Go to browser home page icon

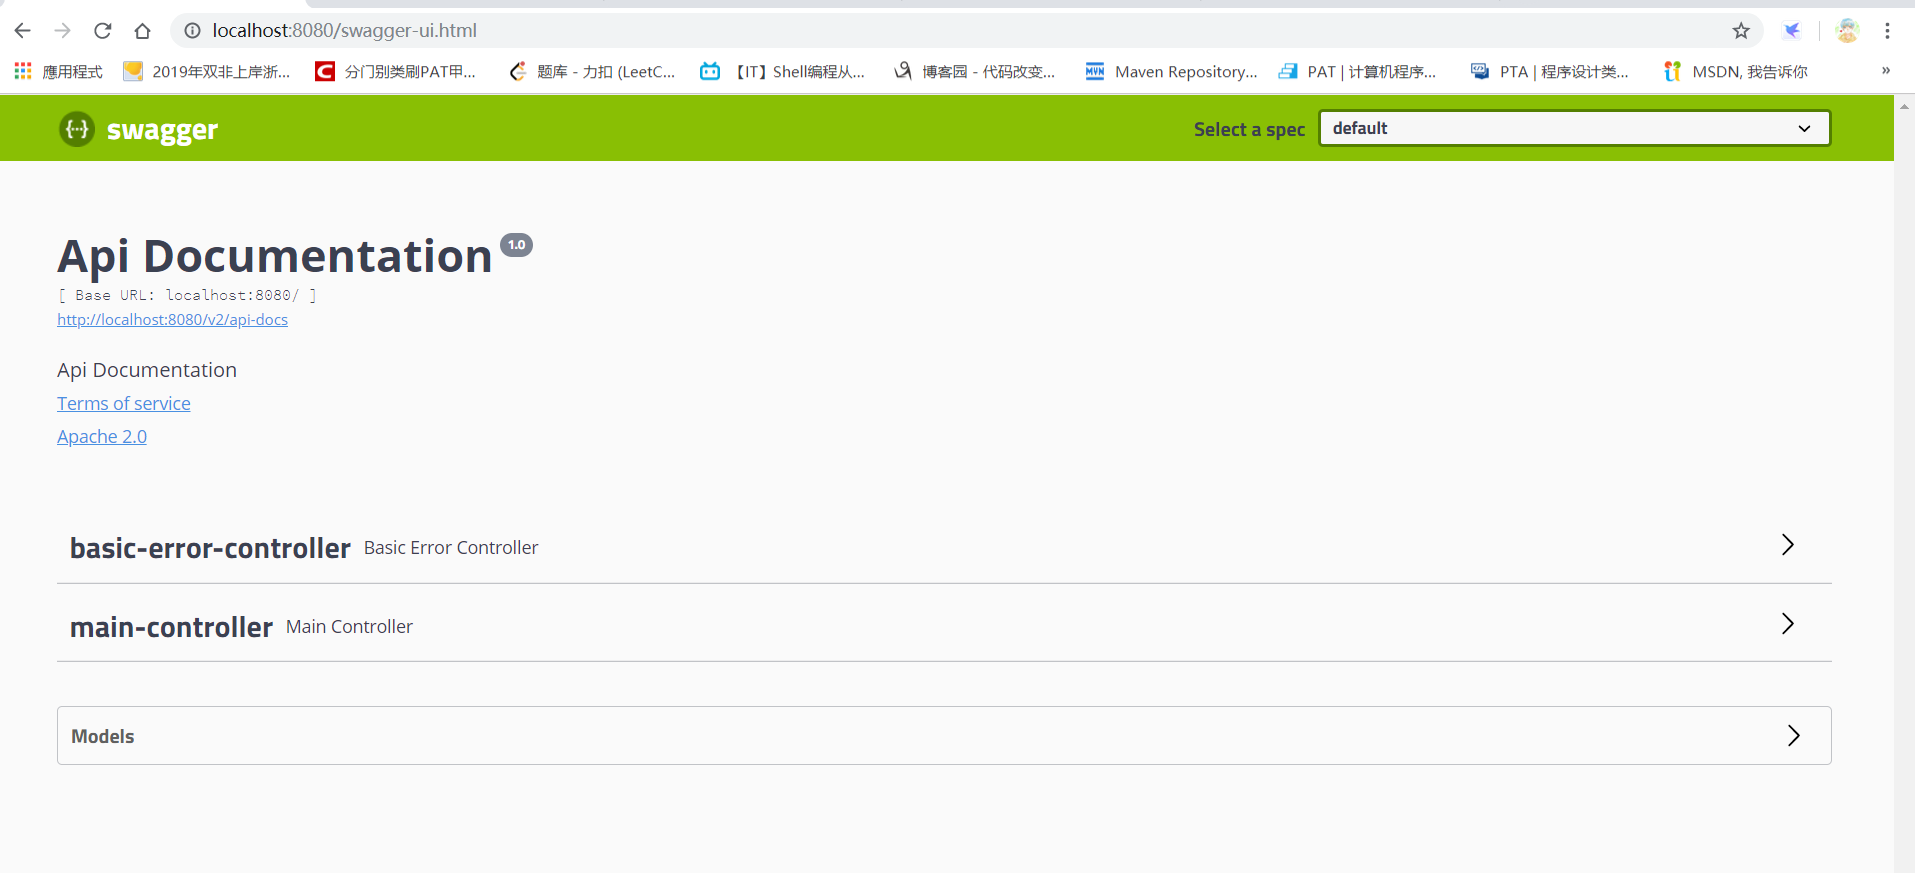pyautogui.click(x=142, y=31)
